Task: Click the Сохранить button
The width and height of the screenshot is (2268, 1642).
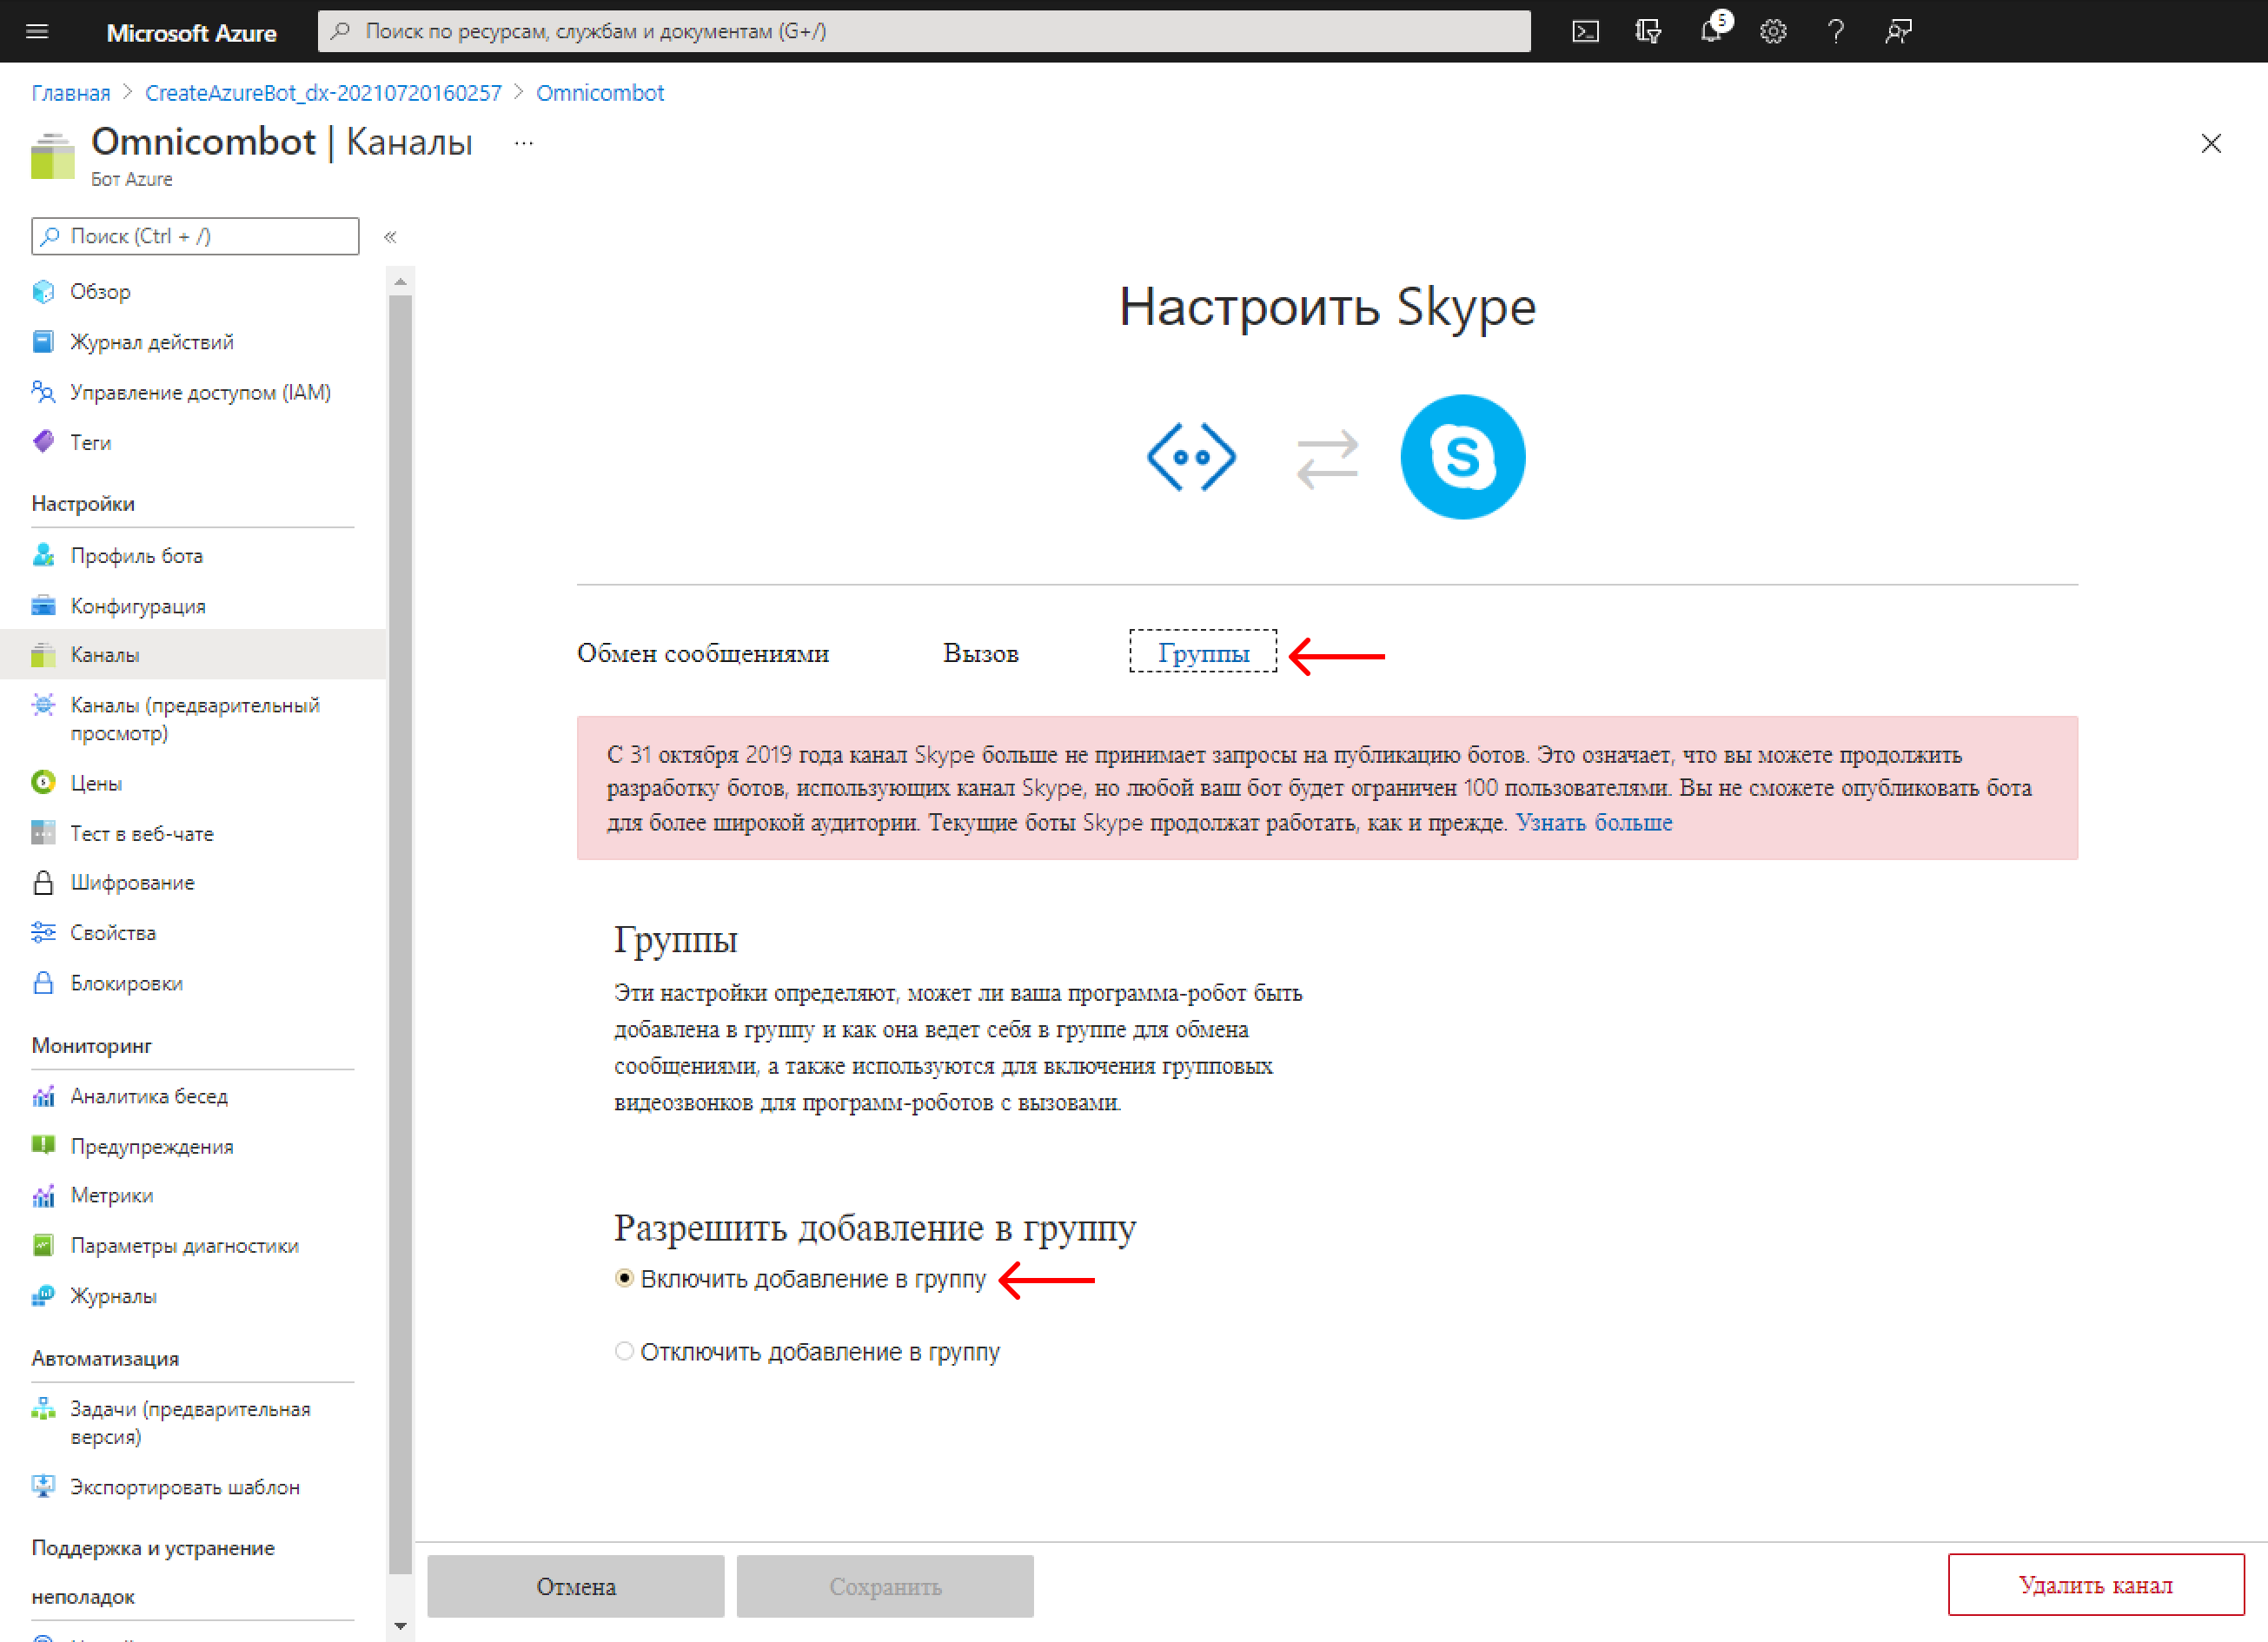Action: pos(885,1586)
